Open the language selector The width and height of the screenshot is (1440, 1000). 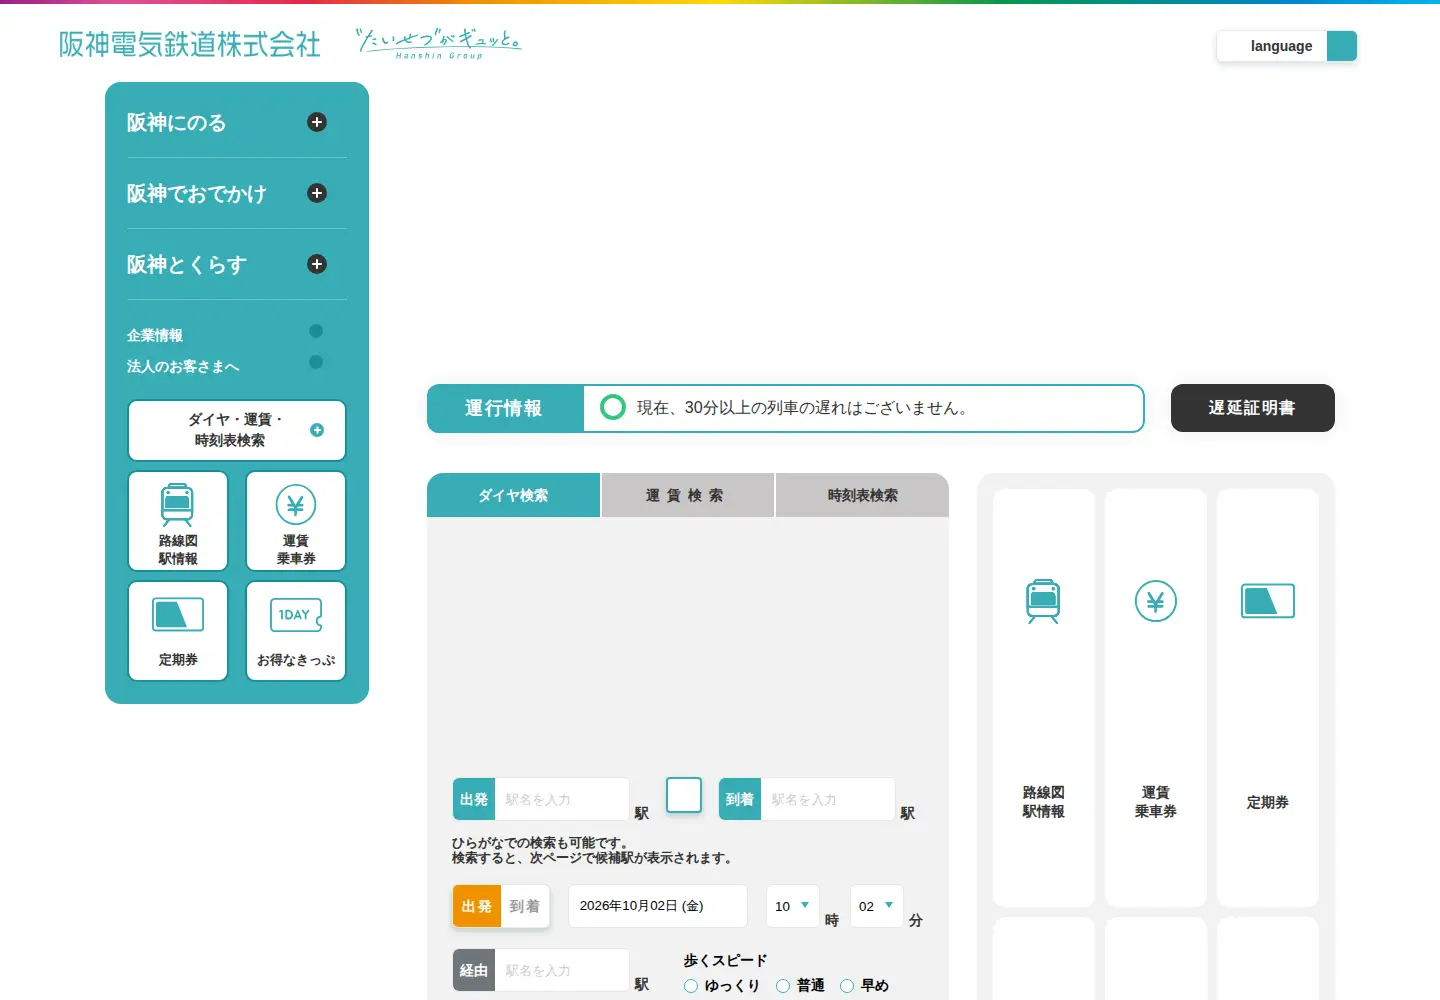pos(1287,46)
